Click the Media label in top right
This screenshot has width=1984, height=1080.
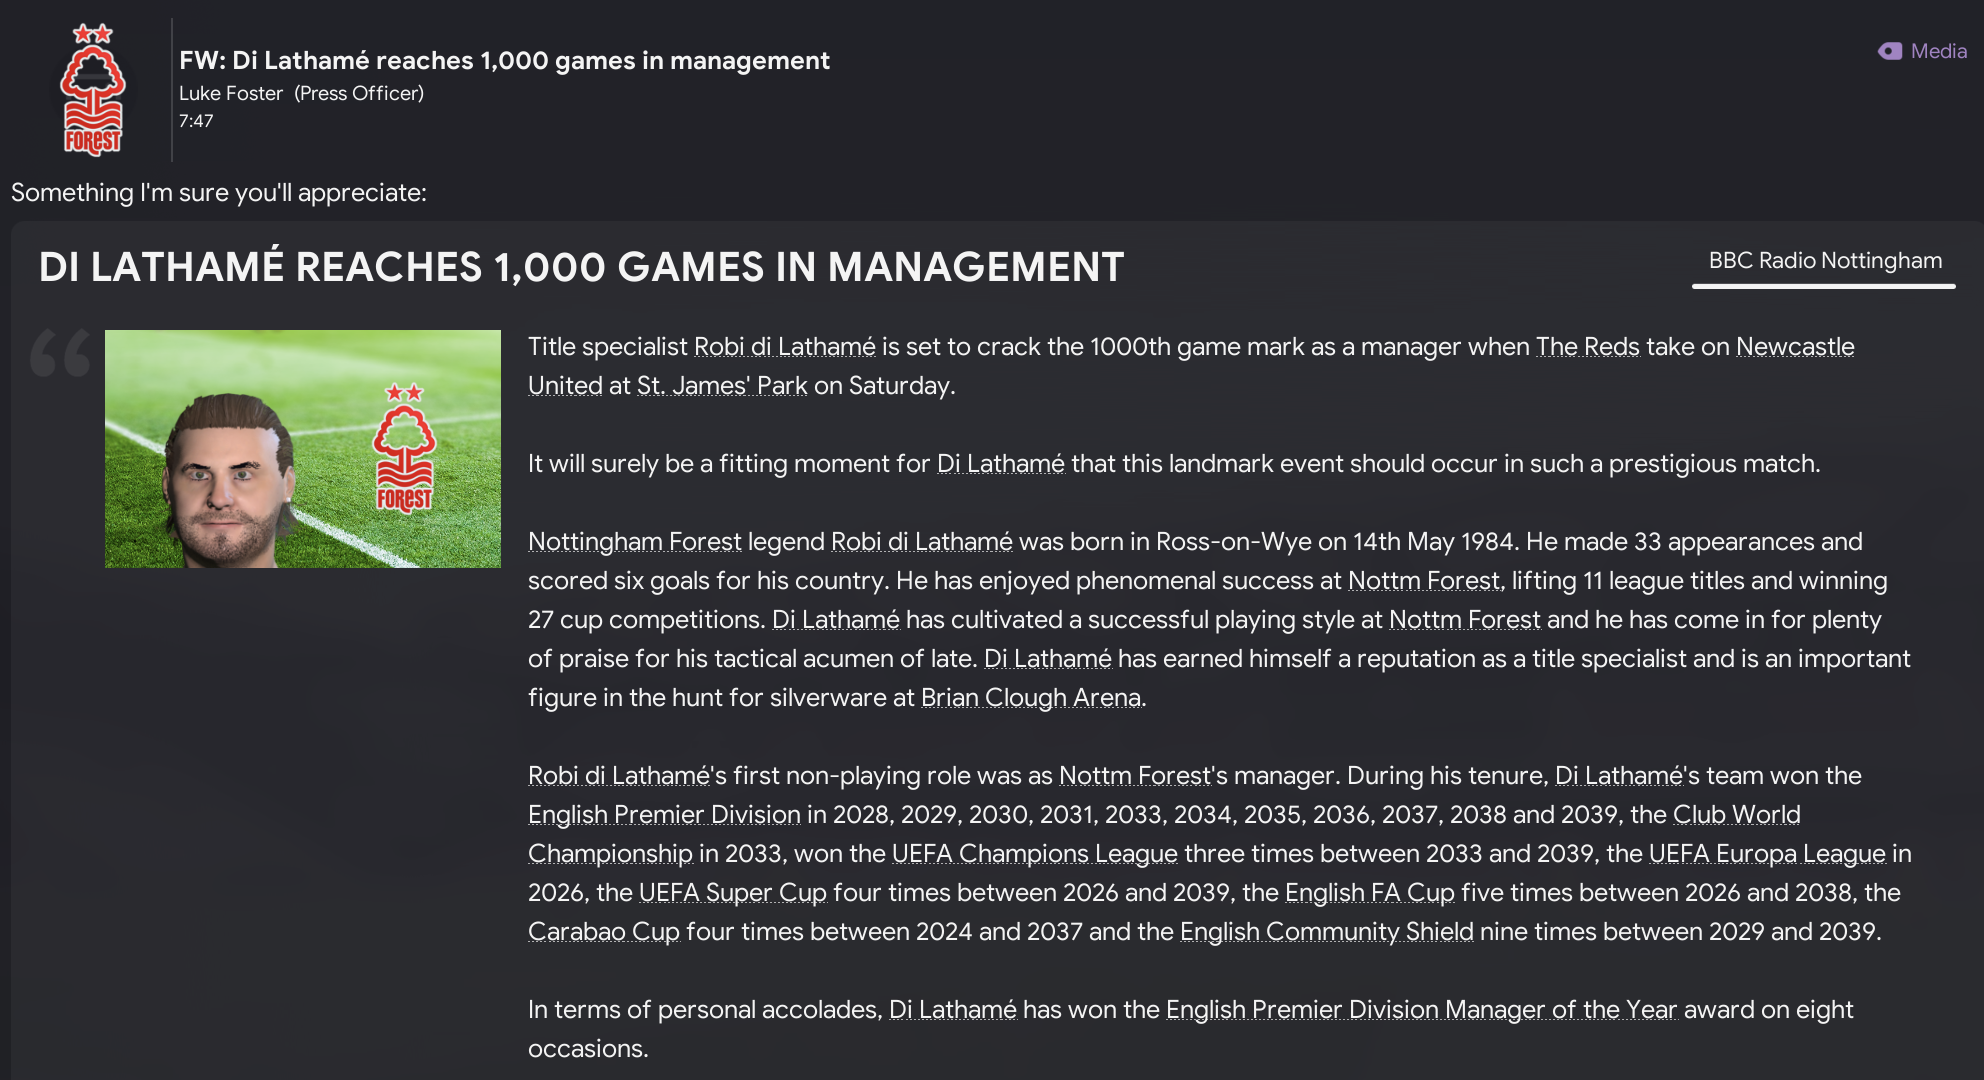point(1938,51)
